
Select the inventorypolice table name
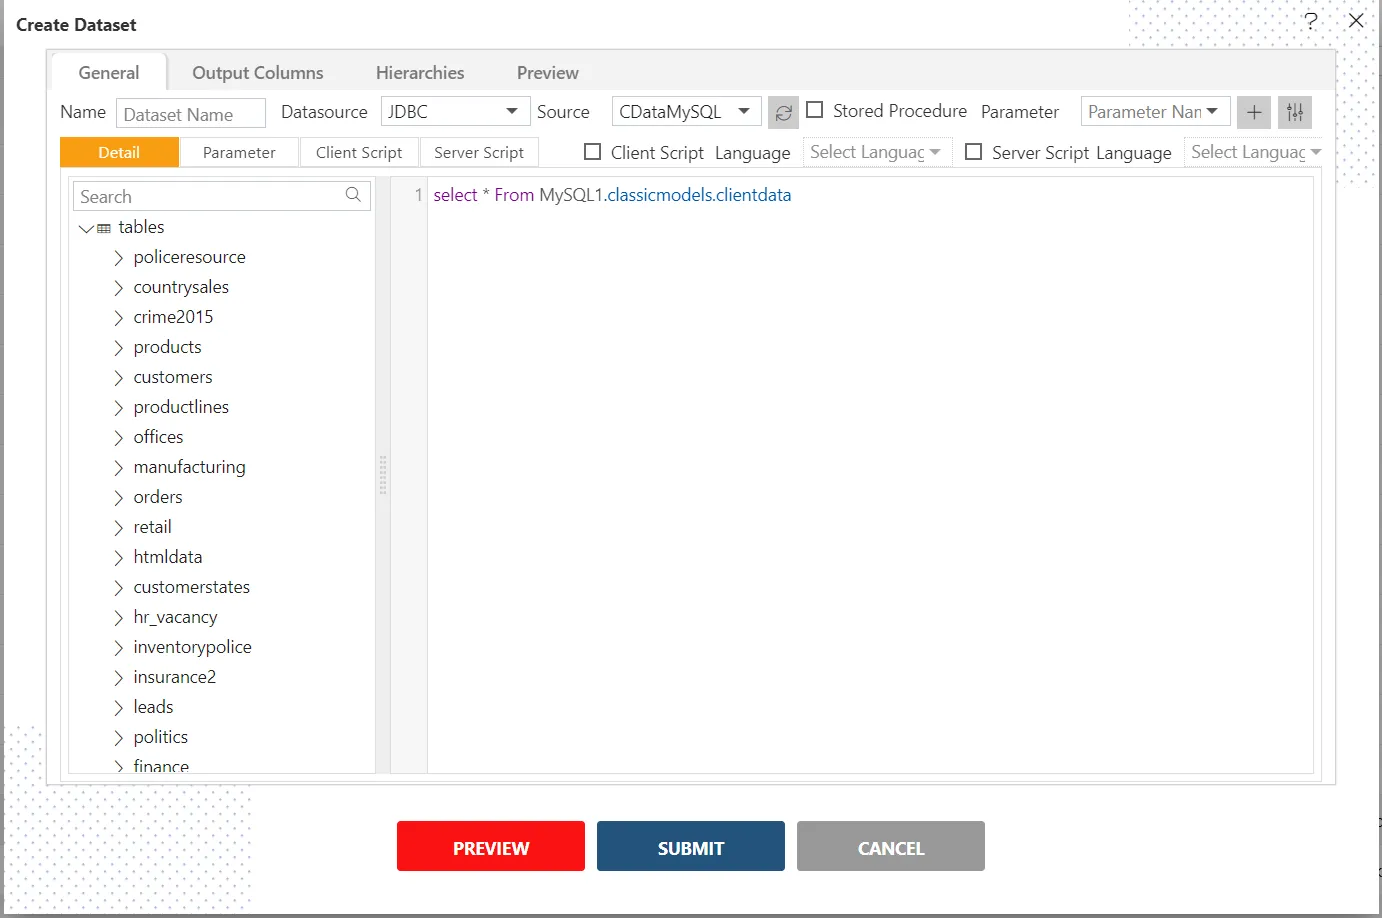(x=192, y=647)
